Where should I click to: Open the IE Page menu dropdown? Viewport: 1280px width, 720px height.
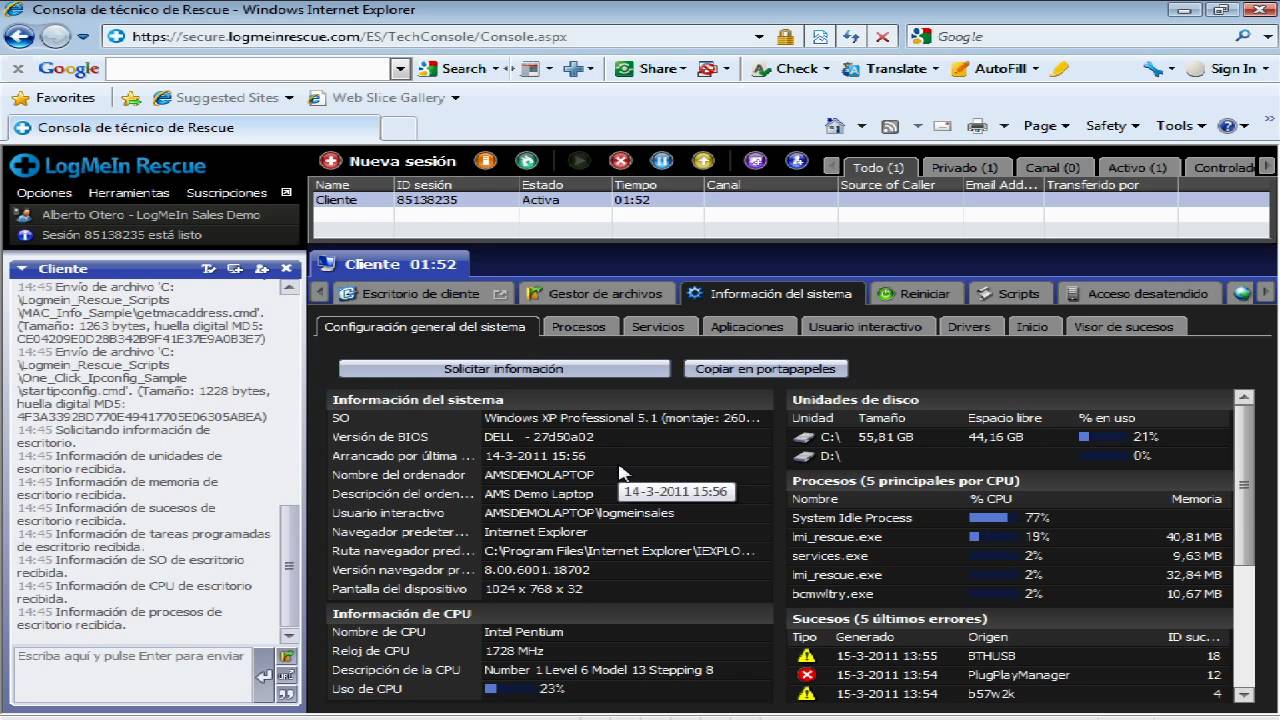coord(1047,126)
